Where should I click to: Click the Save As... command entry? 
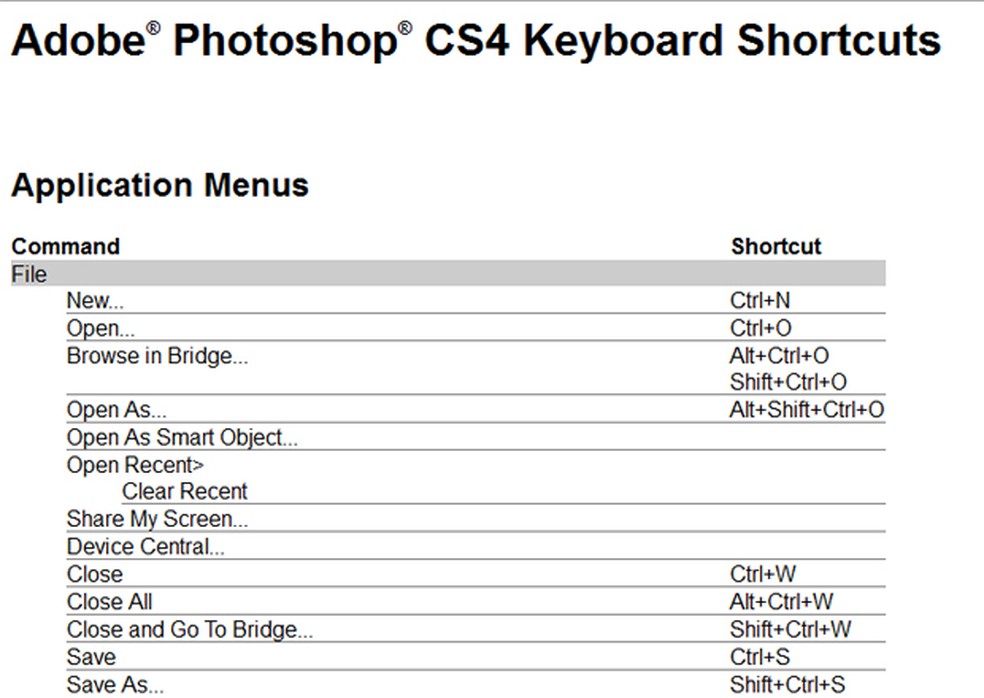(x=115, y=685)
